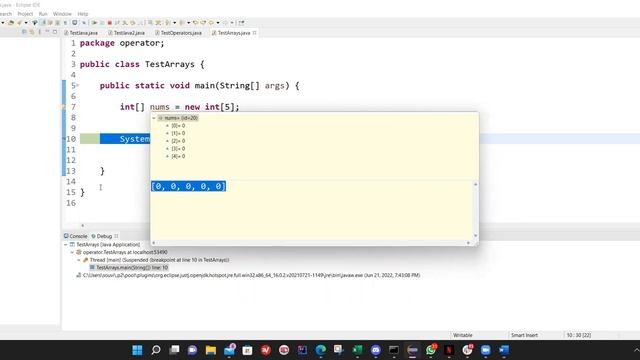Collapse operator.TestArrays at localhost node
This screenshot has height=360, width=640.
72,252
